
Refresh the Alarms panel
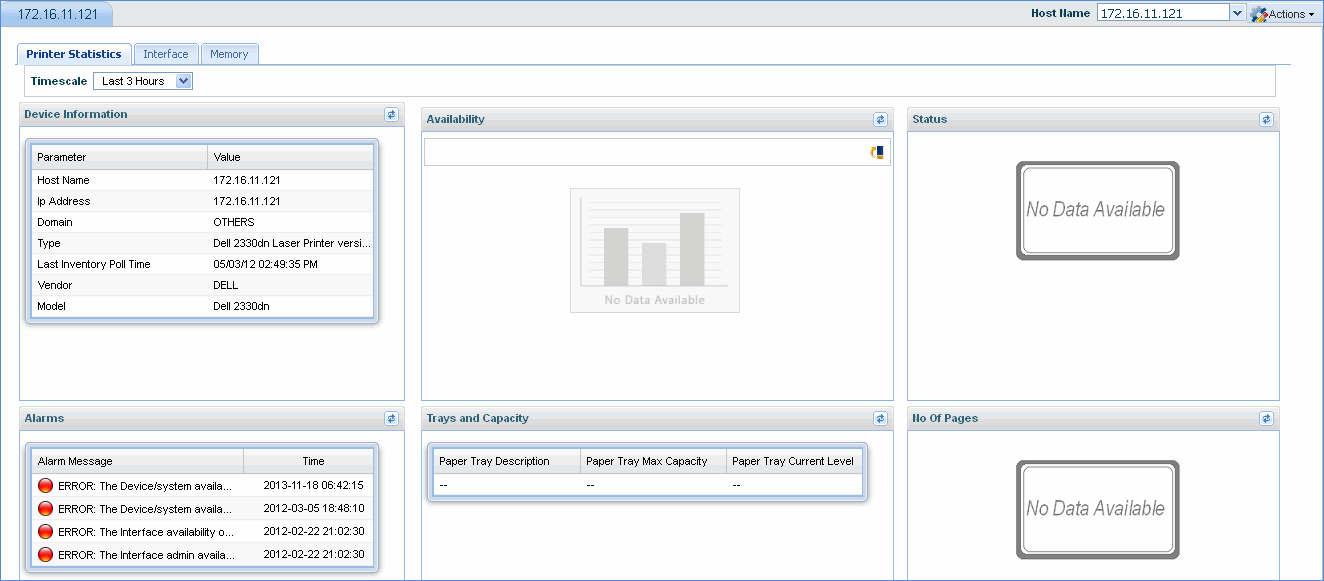(392, 419)
